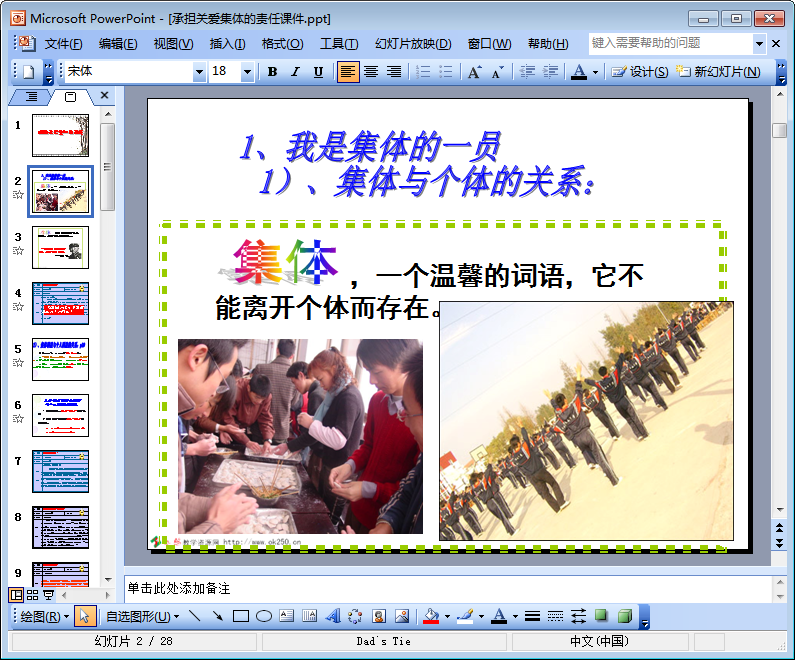Open the 格式(O) menu
The image size is (795, 660).
pyautogui.click(x=282, y=44)
